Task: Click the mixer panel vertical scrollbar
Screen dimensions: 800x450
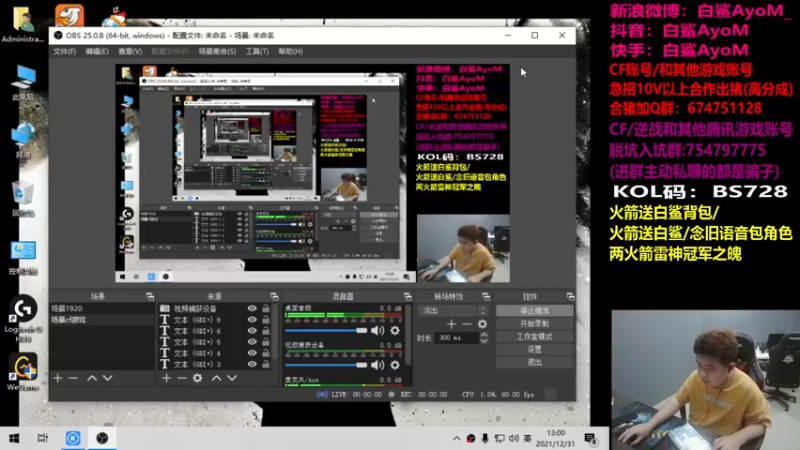Action: point(408,335)
